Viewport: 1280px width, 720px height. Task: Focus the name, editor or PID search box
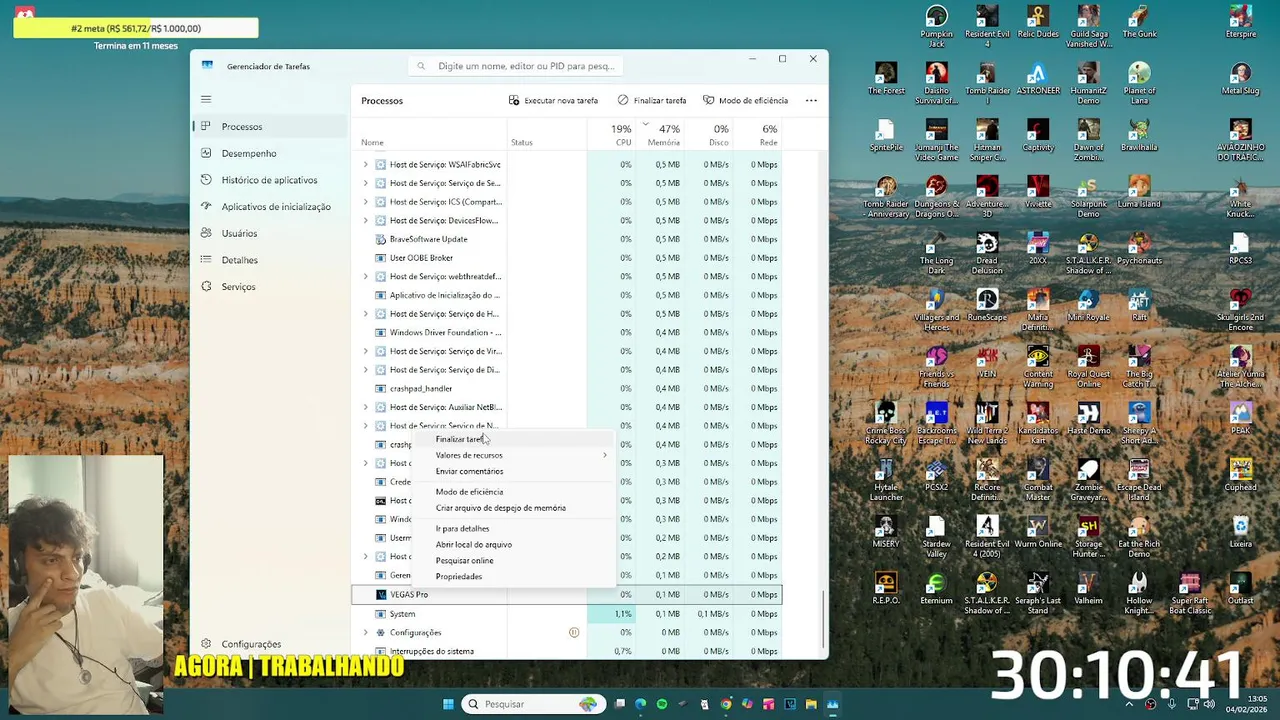coord(516,66)
